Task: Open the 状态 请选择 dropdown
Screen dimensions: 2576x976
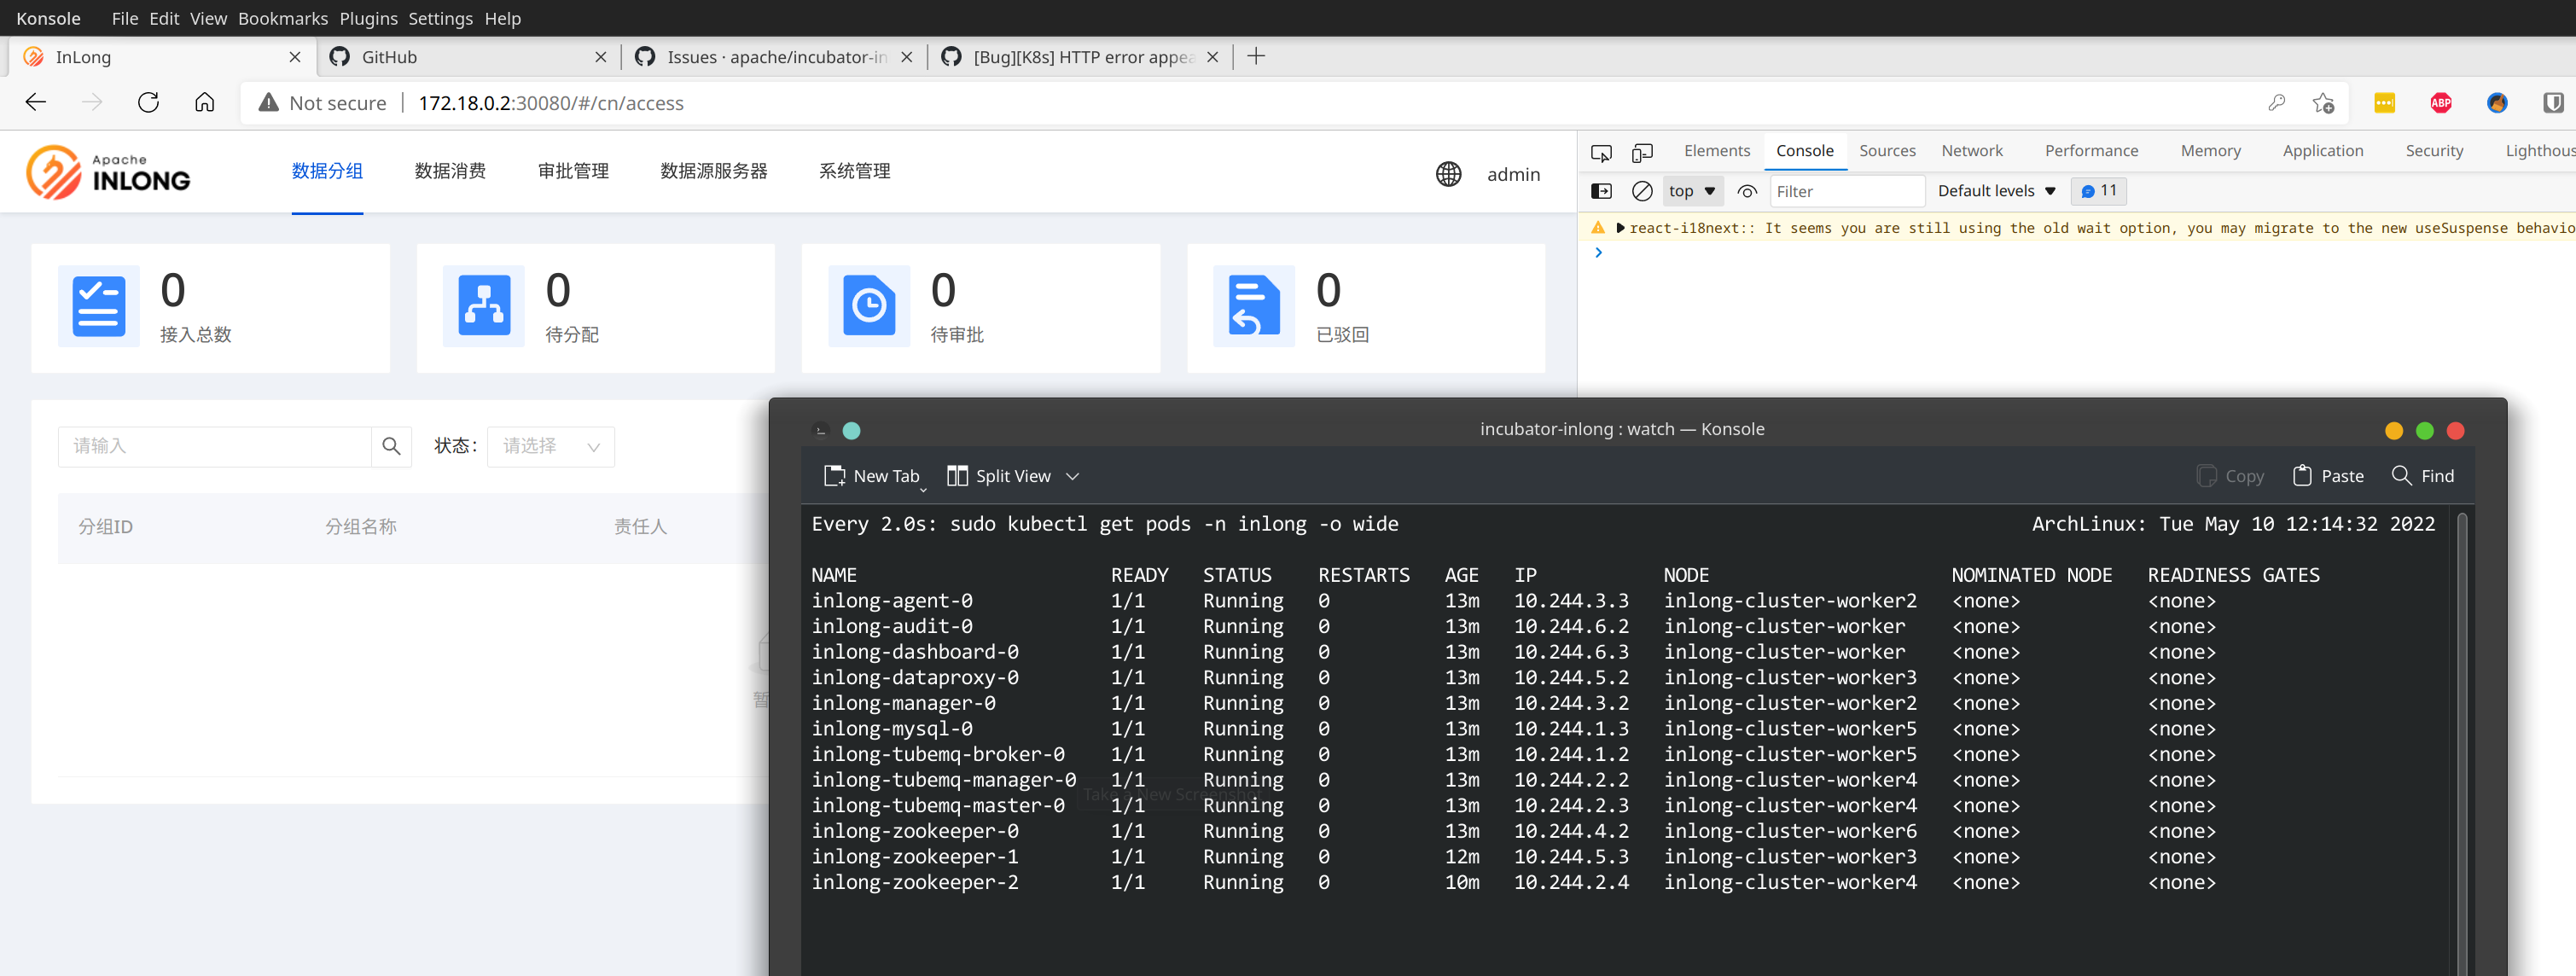Action: pyautogui.click(x=551, y=446)
